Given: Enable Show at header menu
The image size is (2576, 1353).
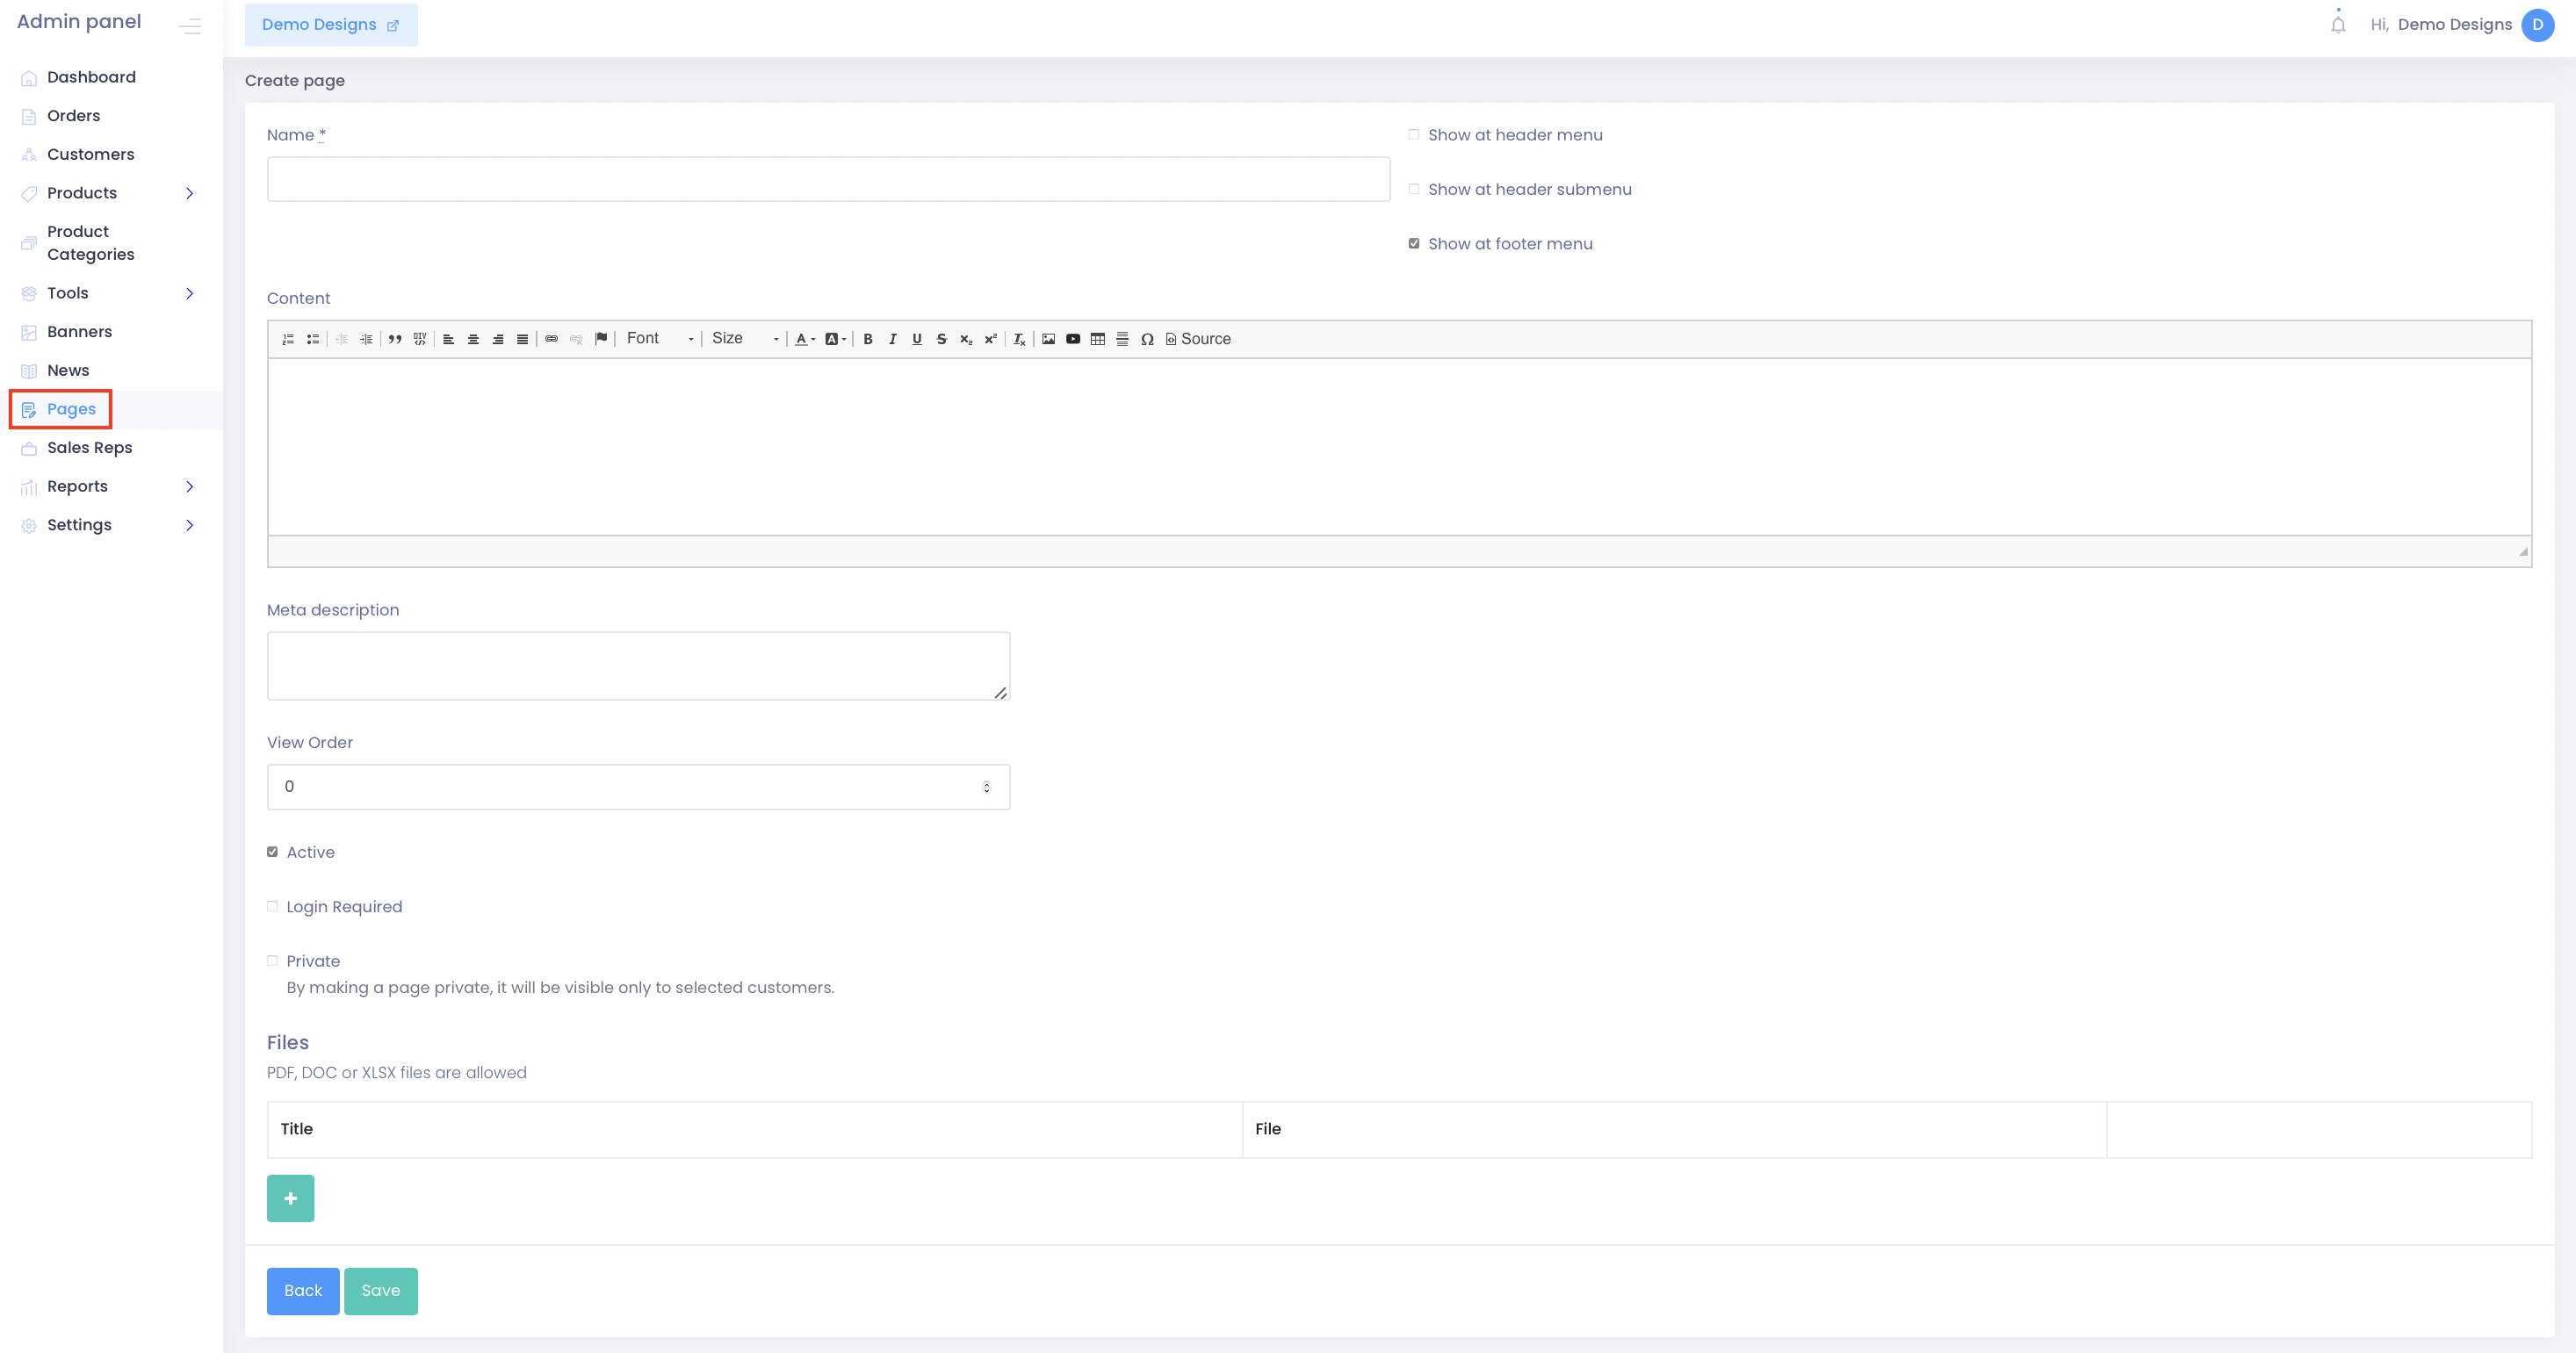Looking at the screenshot, I should (1414, 135).
